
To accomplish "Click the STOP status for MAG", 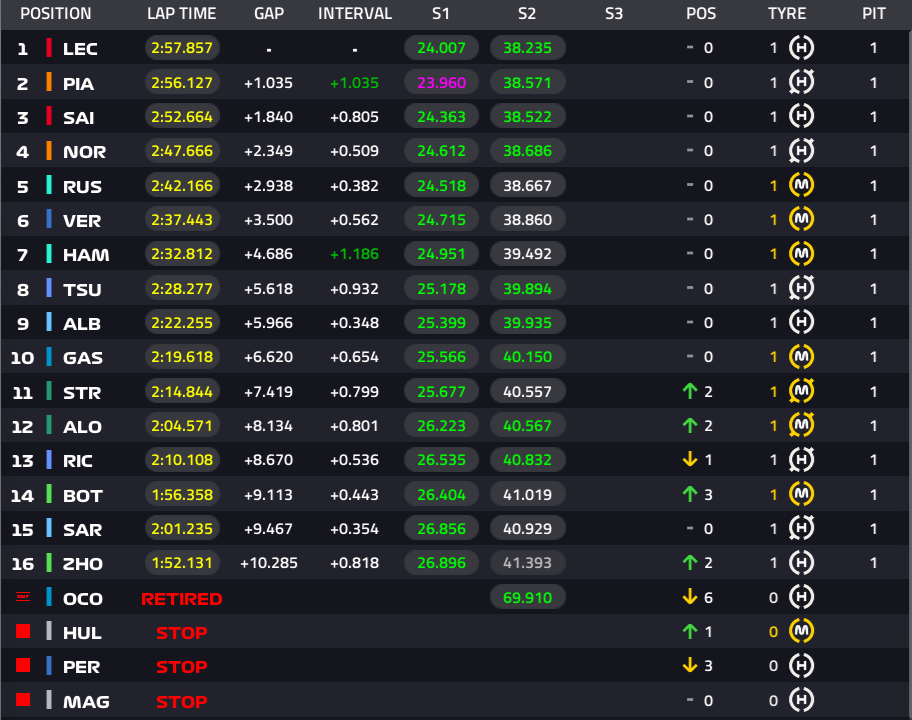I will point(181,701).
